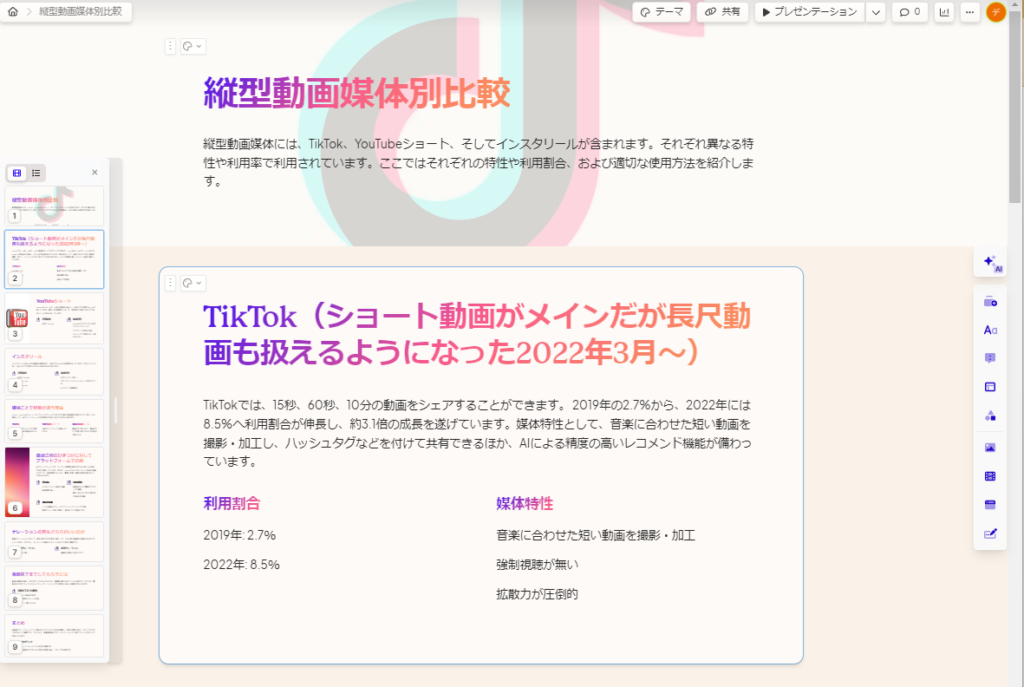1024x687 pixels.
Task: Click the 縦型動画媒体別比較 breadcrumb title
Action: tap(80, 11)
